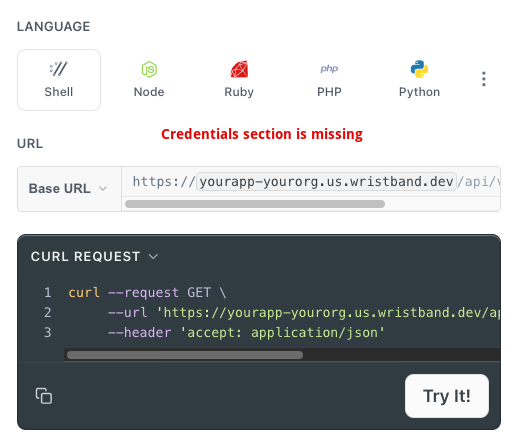Image resolution: width=513 pixels, height=439 pixels.
Task: Open the Base URL dropdown
Action: 68,189
